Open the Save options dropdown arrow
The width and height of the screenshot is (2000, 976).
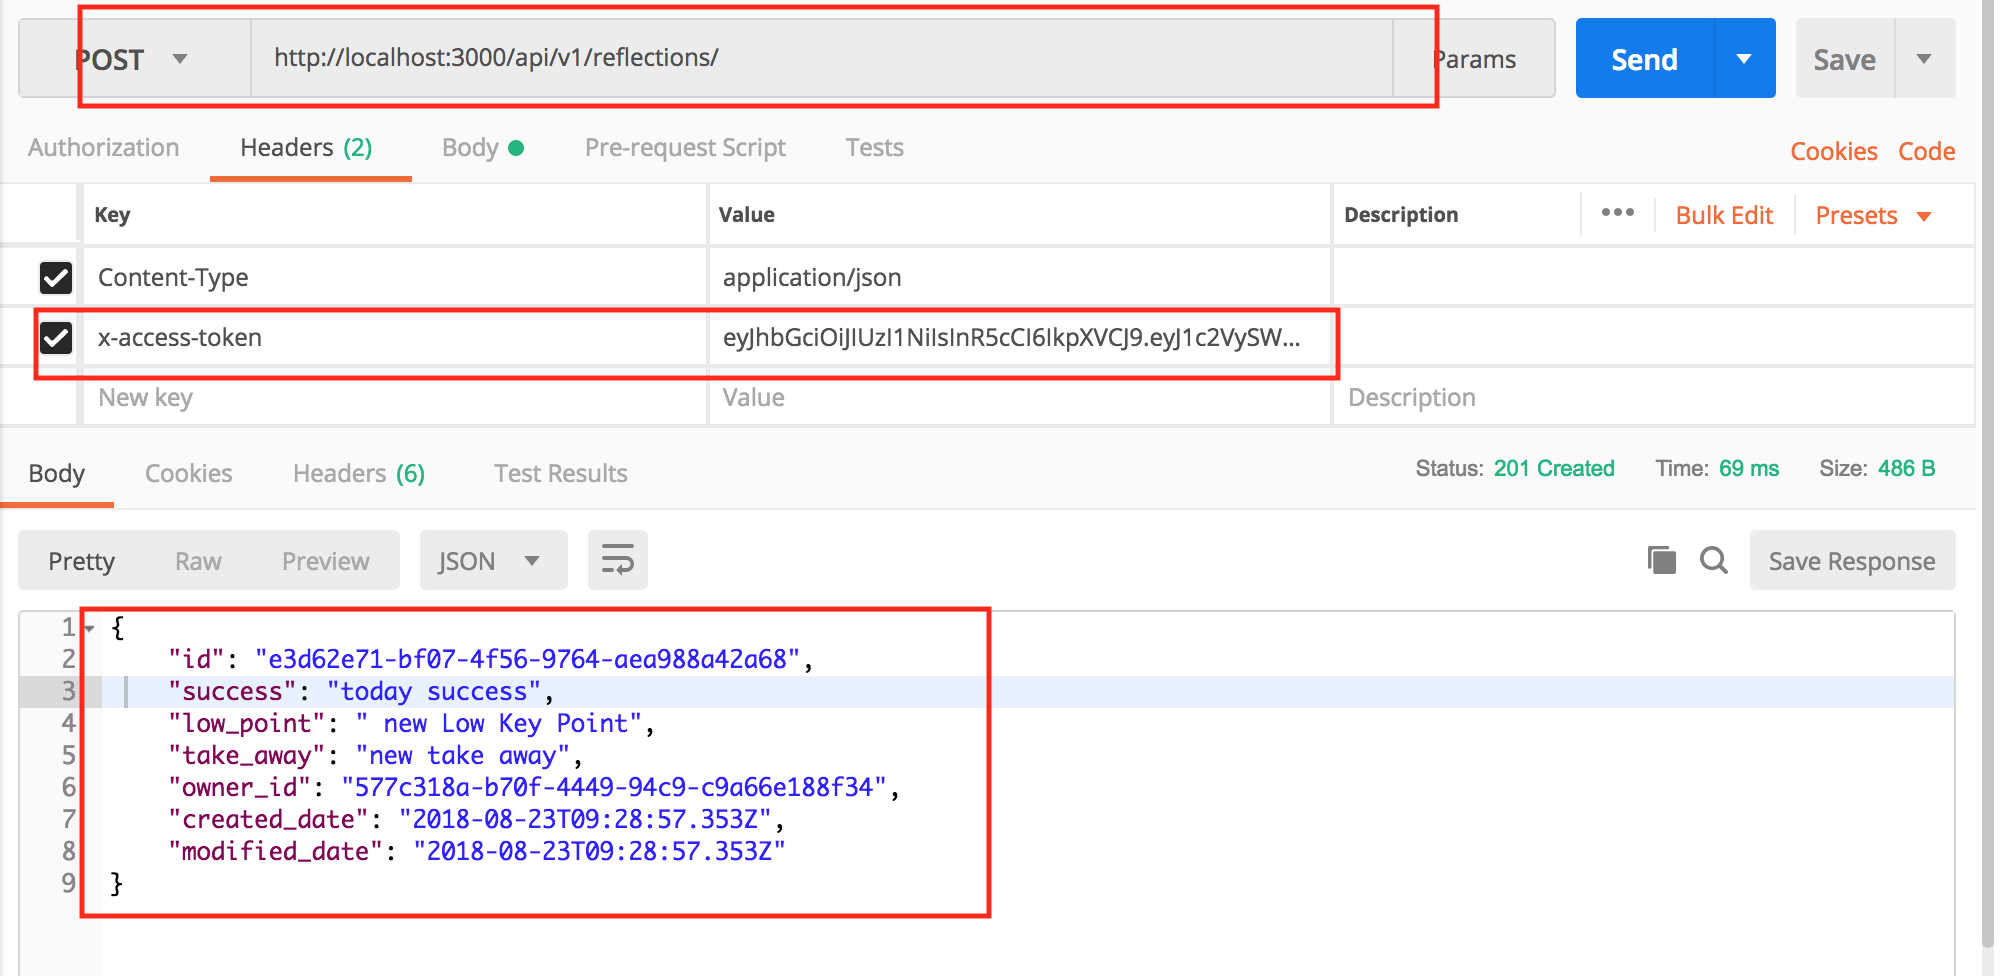(x=1924, y=59)
